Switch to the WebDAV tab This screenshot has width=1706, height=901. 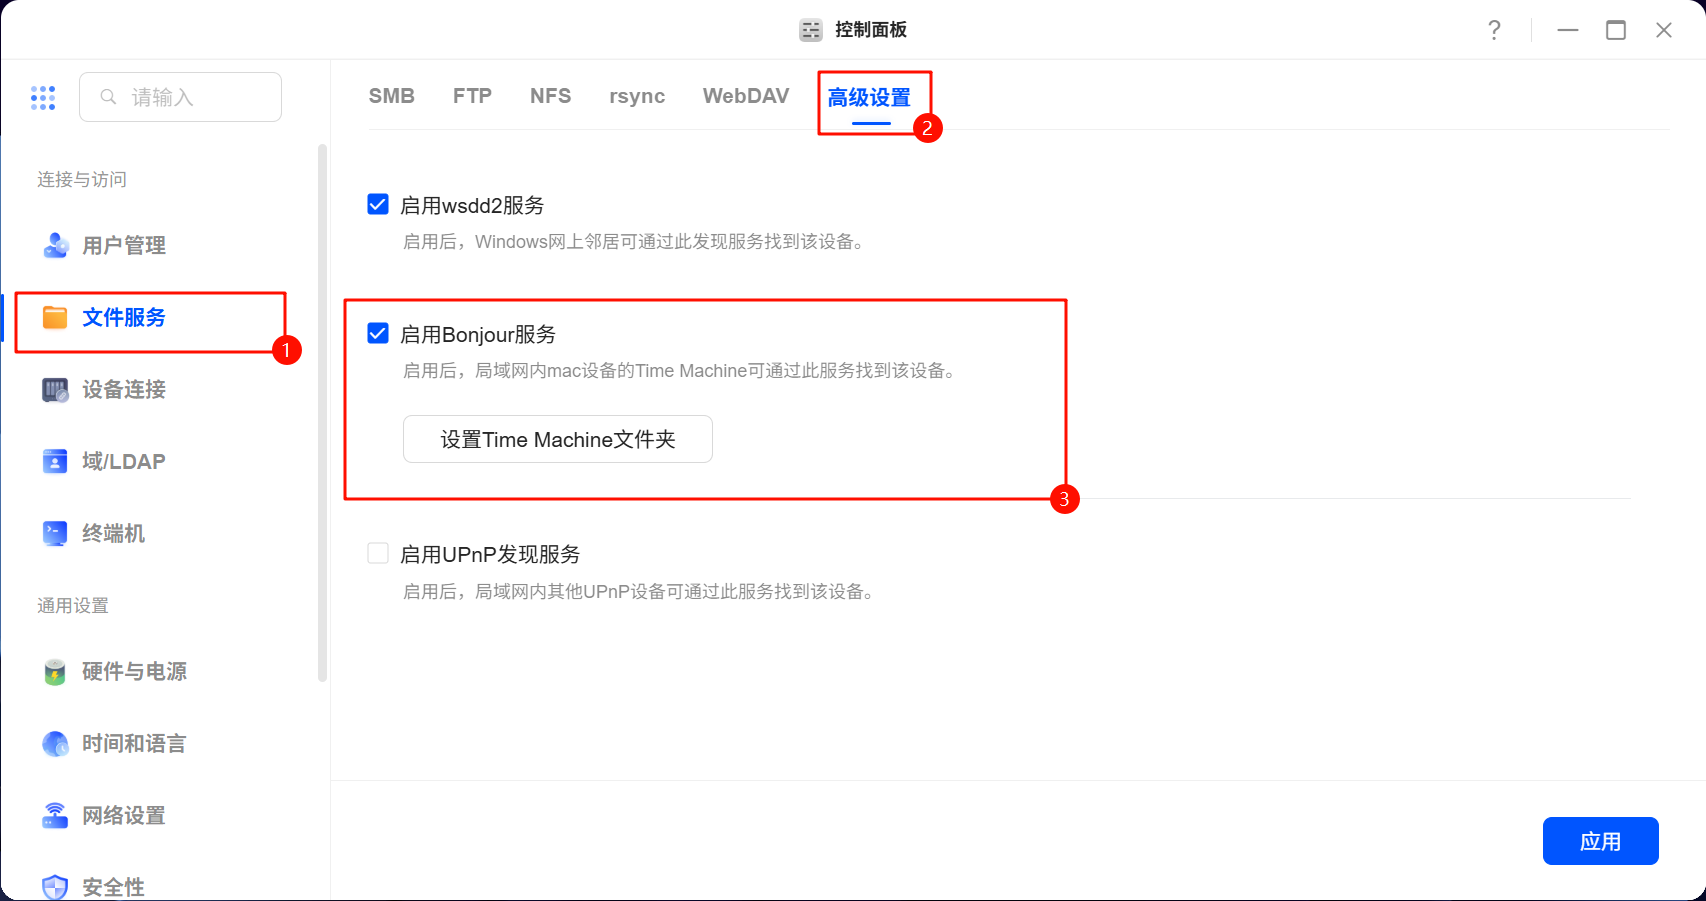[745, 96]
